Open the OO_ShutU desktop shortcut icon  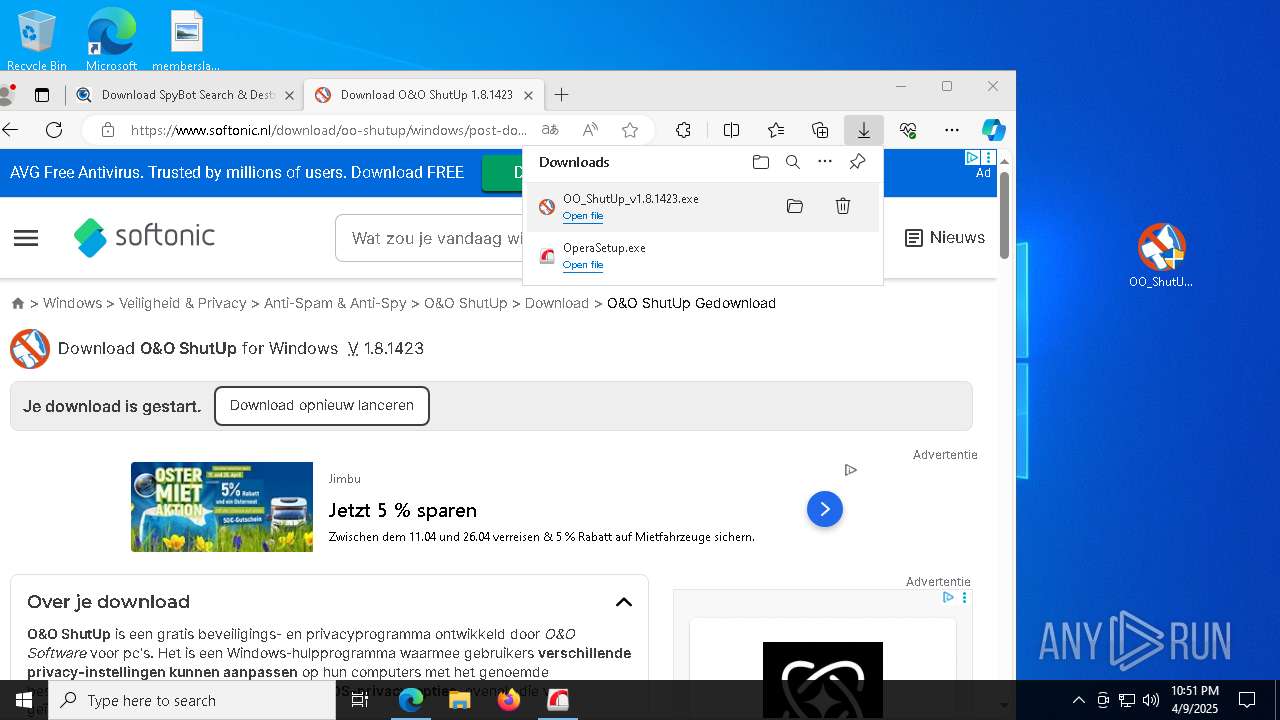(x=1161, y=256)
